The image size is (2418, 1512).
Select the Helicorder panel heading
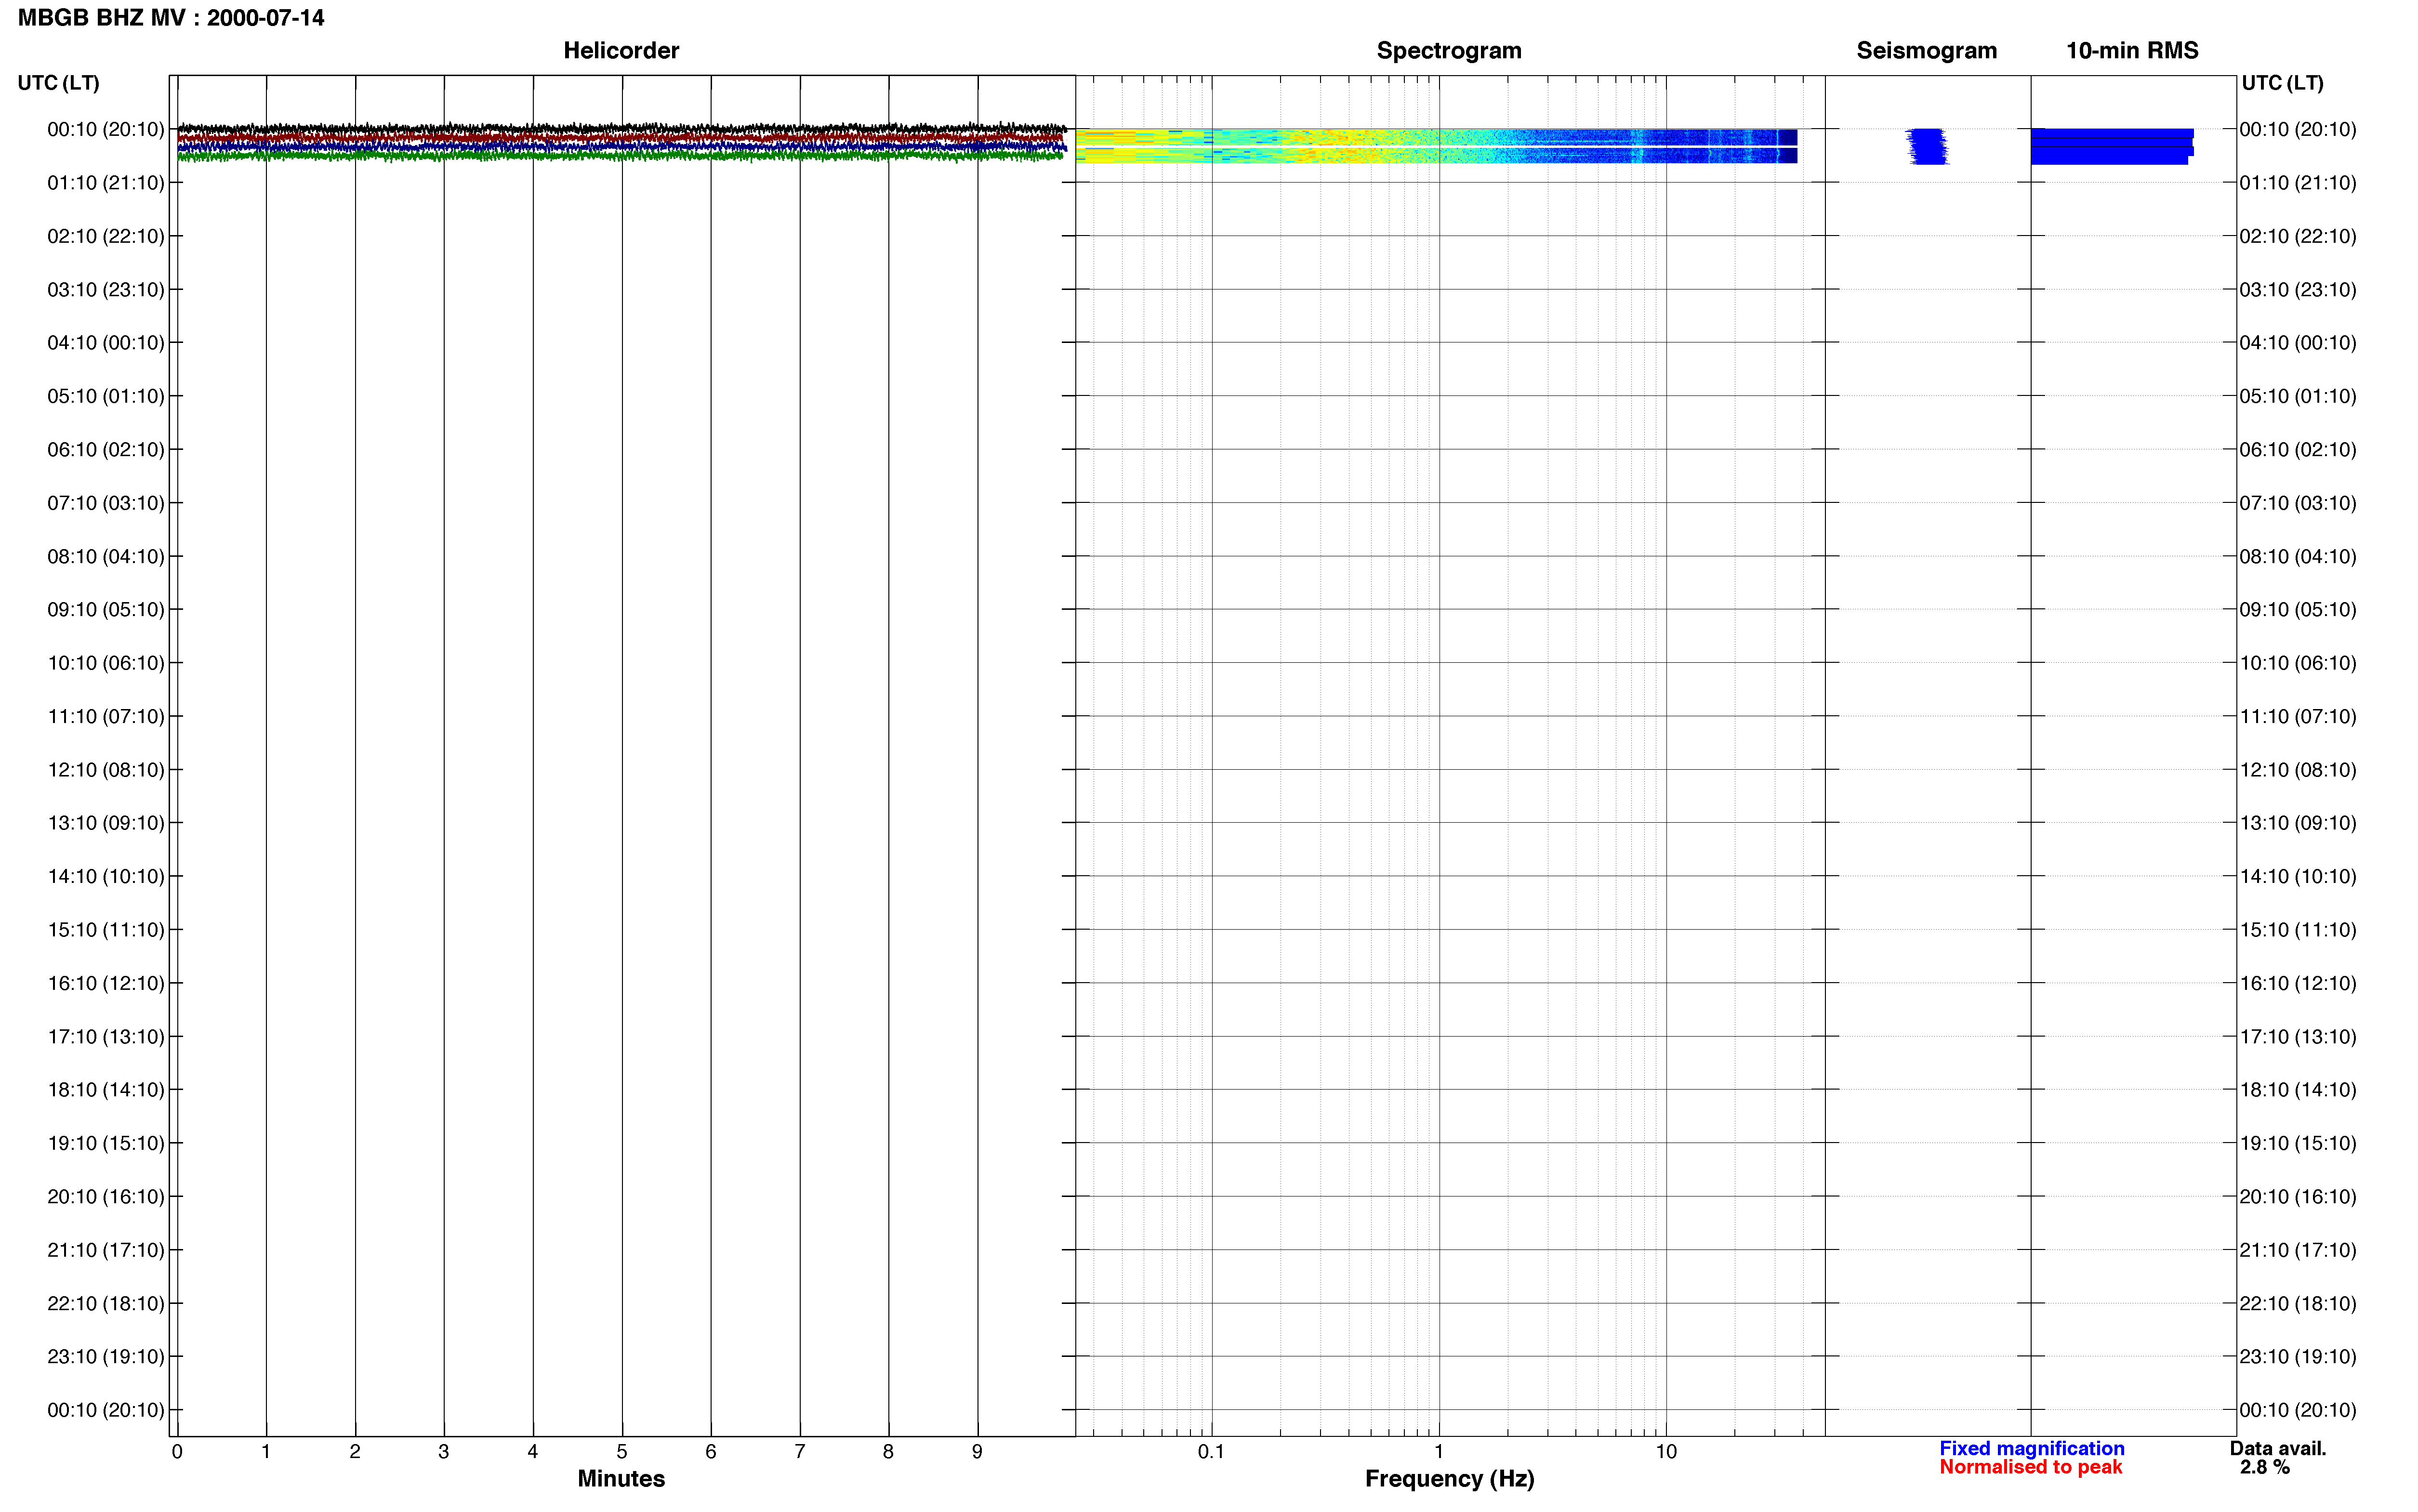(x=621, y=50)
